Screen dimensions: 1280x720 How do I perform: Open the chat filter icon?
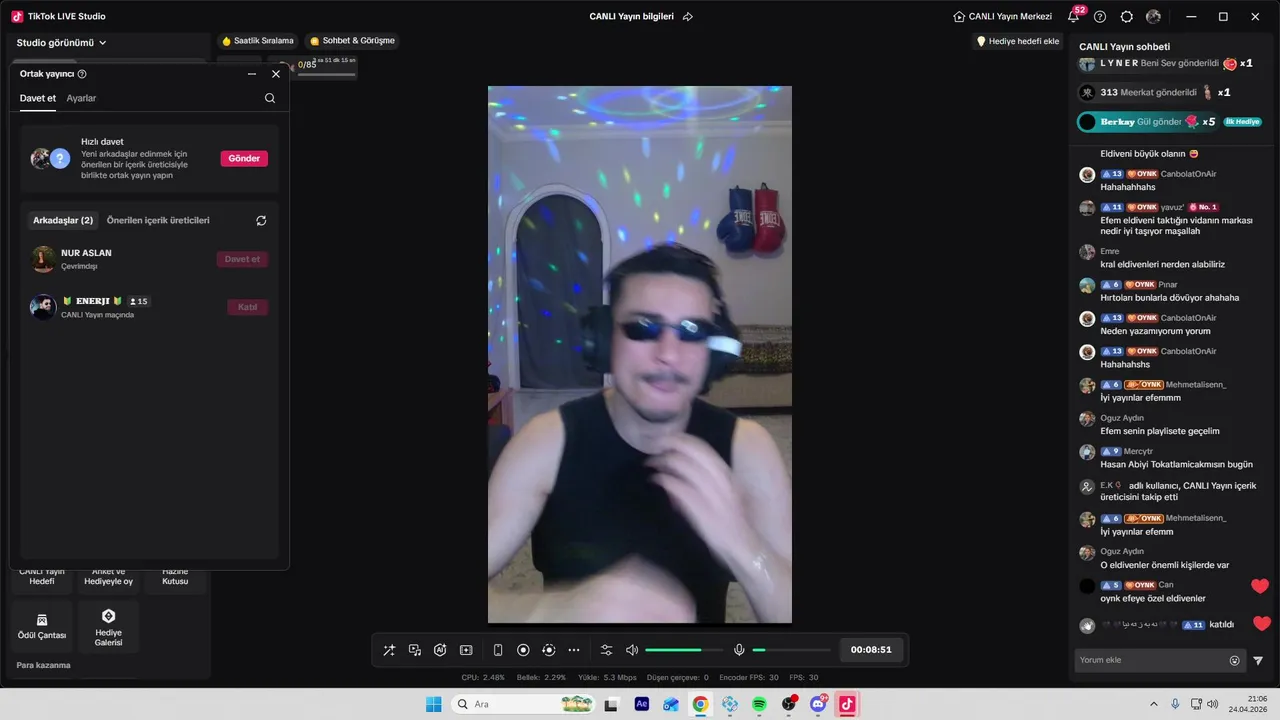click(1258, 660)
